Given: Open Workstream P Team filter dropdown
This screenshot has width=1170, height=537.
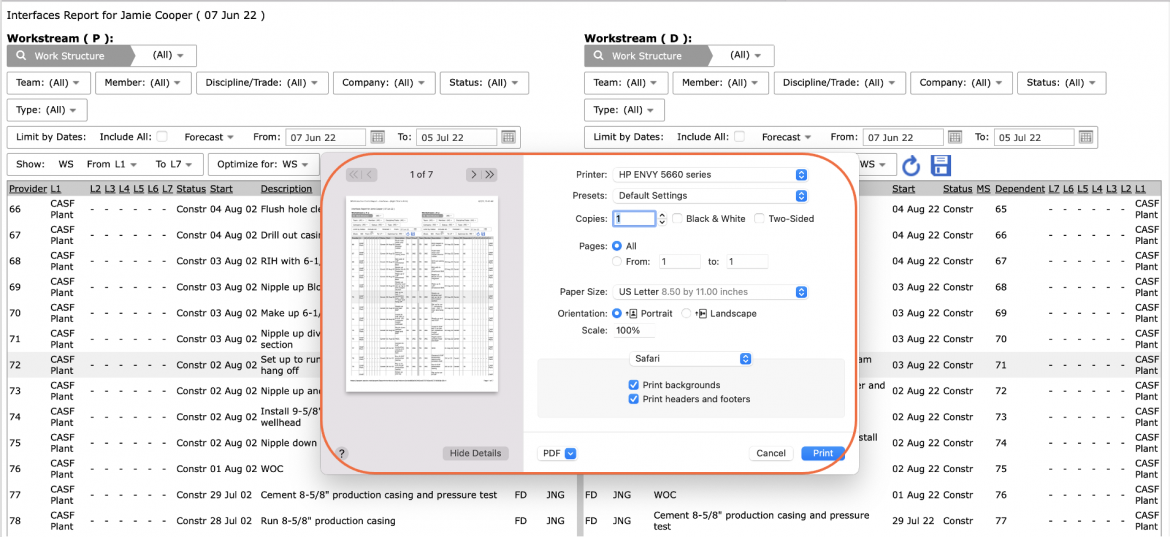Looking at the screenshot, I should (x=49, y=83).
